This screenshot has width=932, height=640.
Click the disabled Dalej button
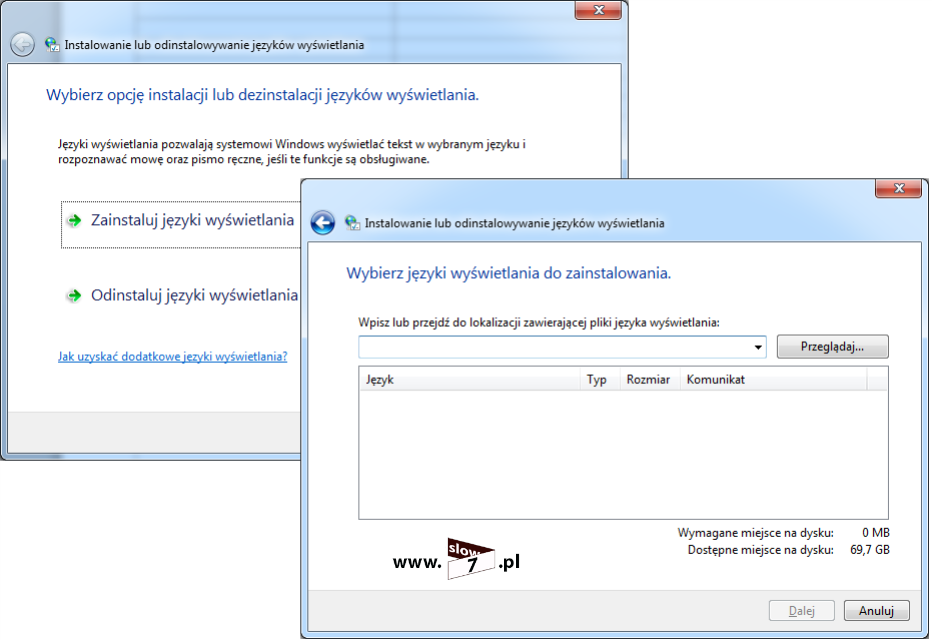click(x=801, y=610)
